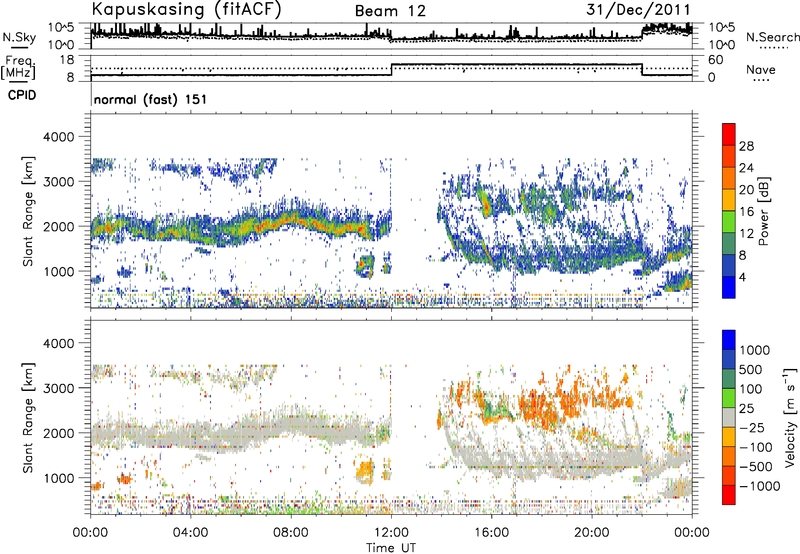
Task: Click the 'N.Sky' legend label
Action: pyautogui.click(x=19, y=37)
